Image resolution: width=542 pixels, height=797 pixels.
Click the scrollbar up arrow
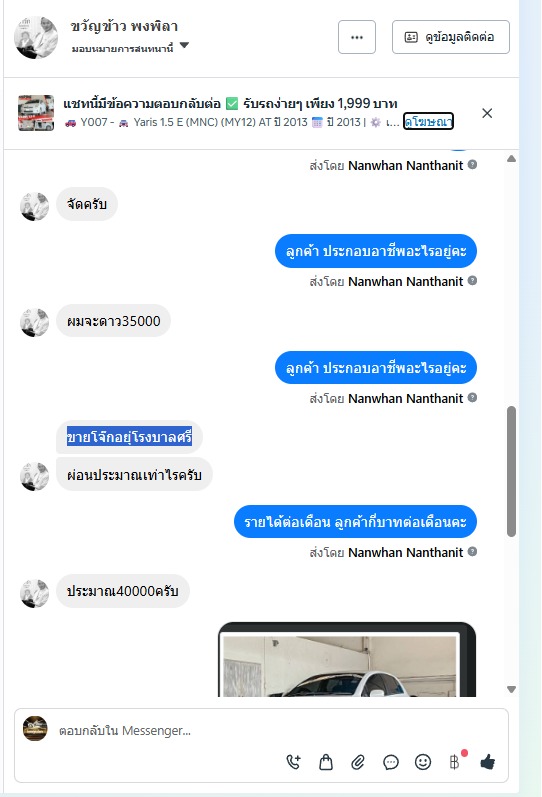(511, 159)
